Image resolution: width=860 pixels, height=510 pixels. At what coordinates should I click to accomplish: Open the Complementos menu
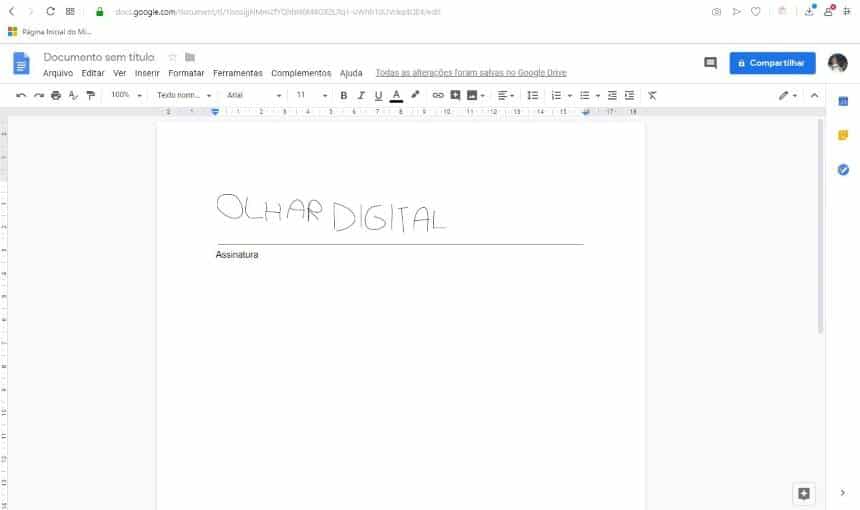click(x=301, y=73)
